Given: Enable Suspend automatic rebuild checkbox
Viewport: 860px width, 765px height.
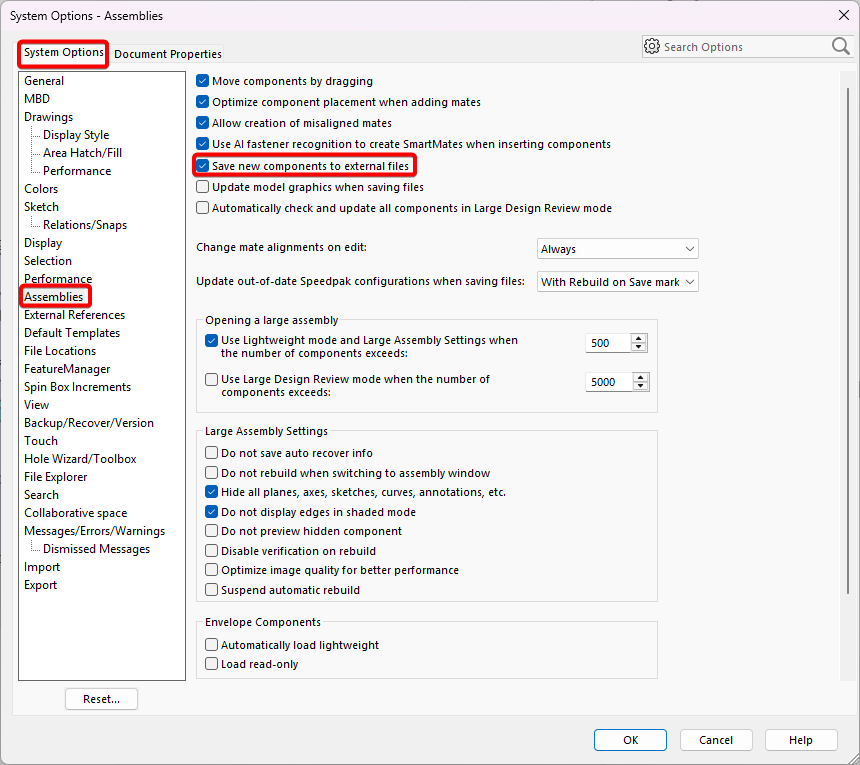Looking at the screenshot, I should 211,590.
